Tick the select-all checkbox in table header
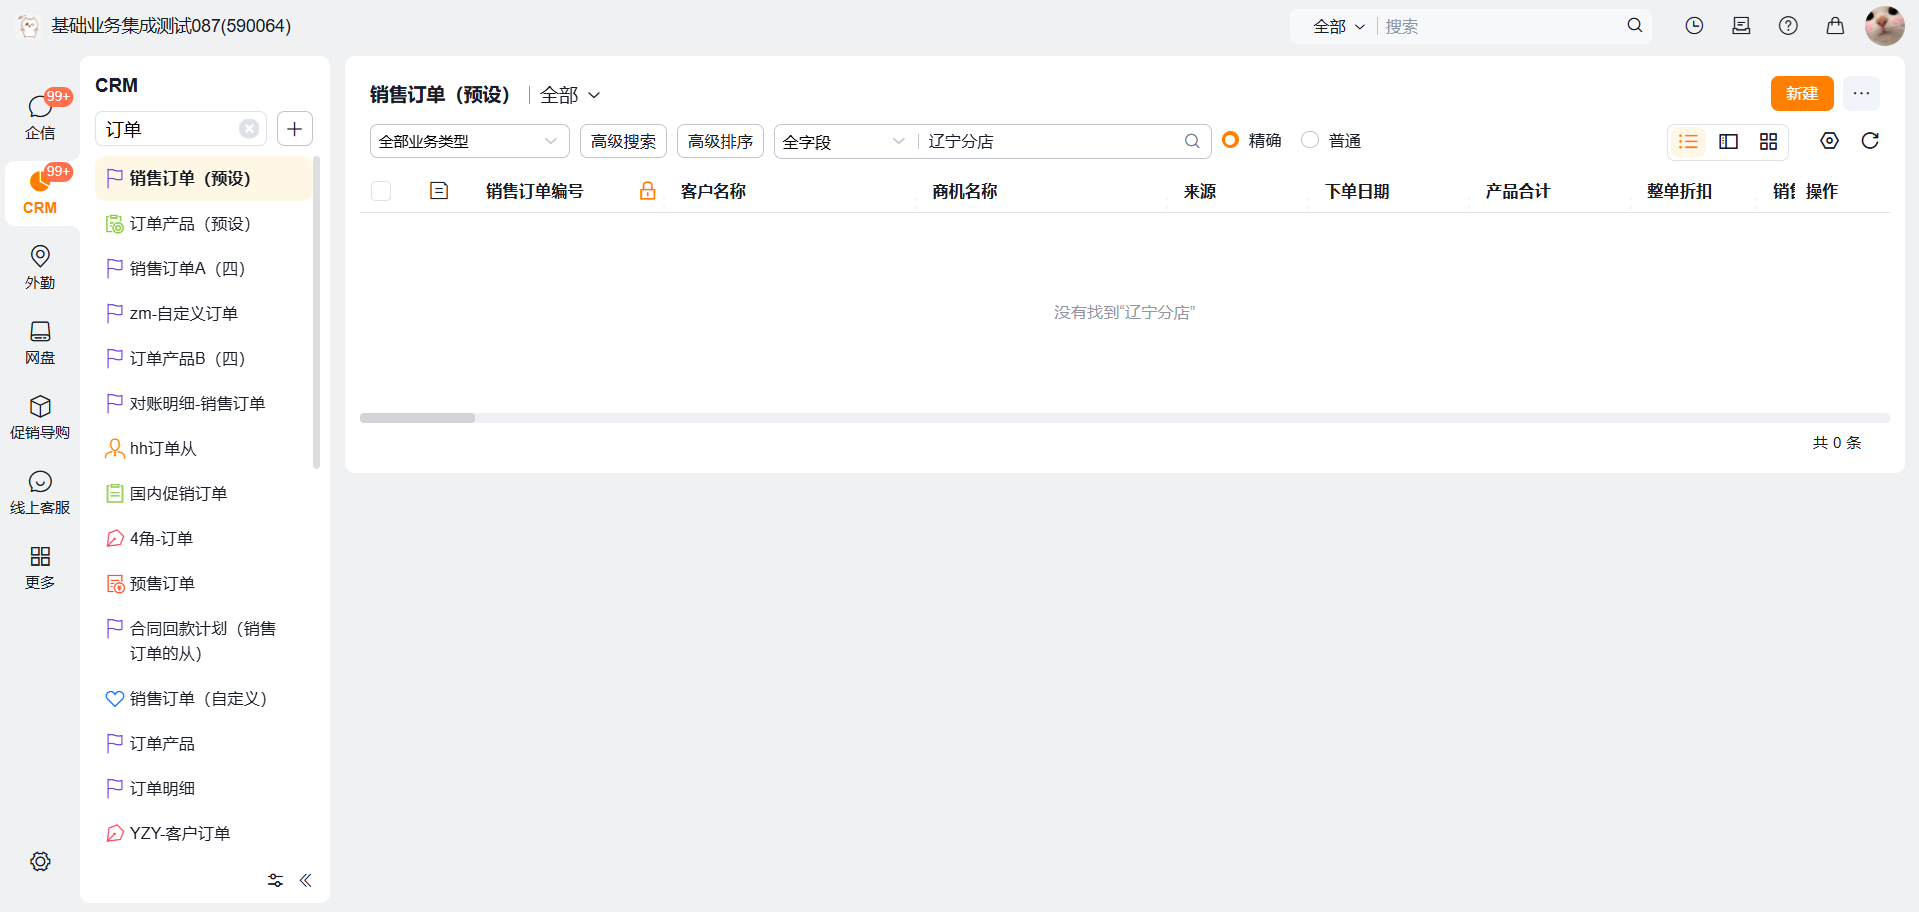This screenshot has width=1919, height=912. [381, 191]
